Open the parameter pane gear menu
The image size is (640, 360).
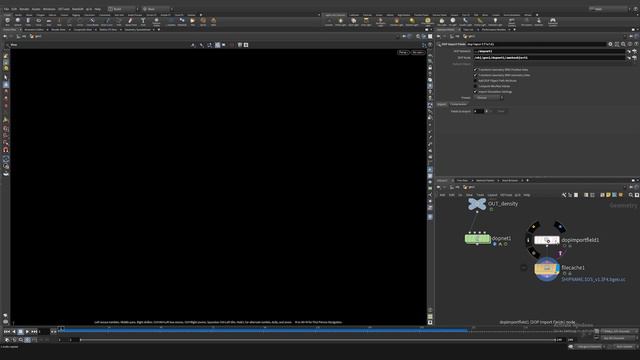pos(610,44)
